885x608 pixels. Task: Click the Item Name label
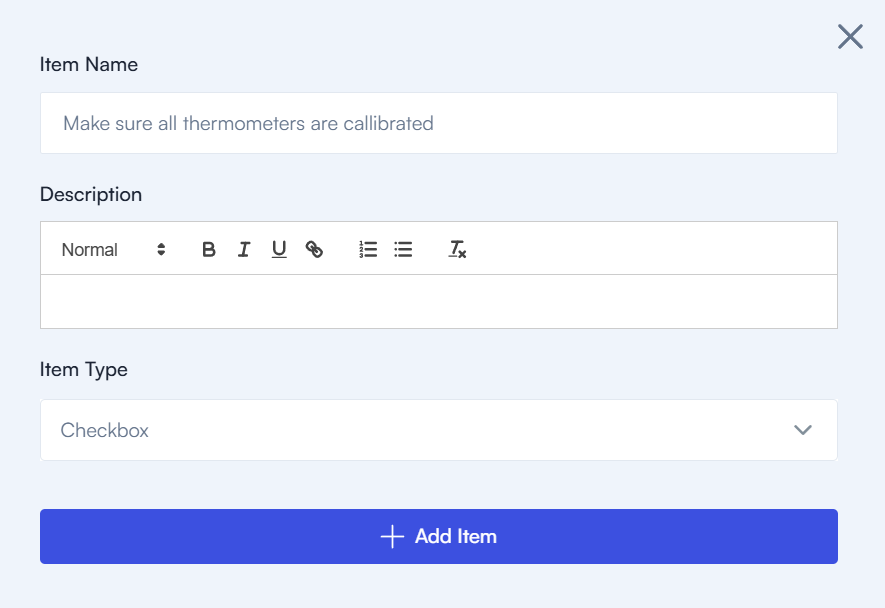[x=89, y=65]
